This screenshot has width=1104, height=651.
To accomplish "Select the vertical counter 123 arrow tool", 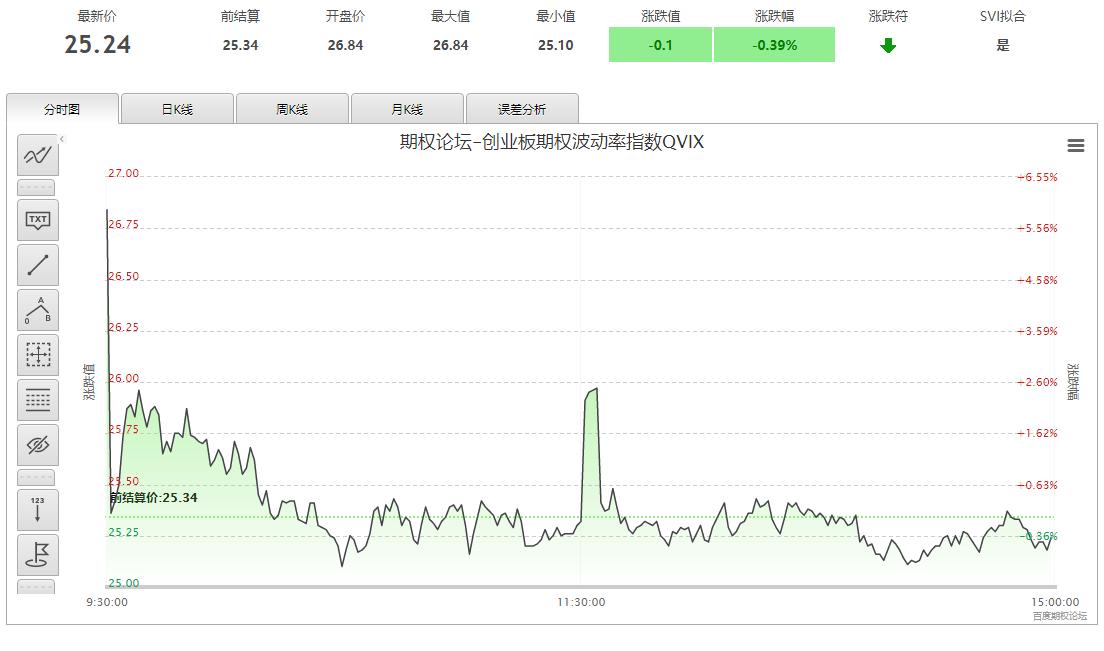I will click(37, 509).
